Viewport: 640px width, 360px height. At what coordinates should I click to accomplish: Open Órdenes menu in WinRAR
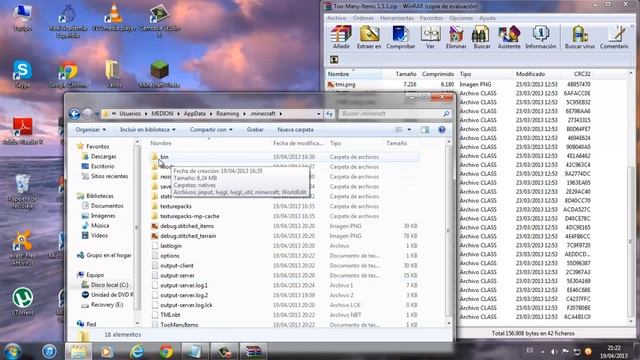[x=363, y=18]
